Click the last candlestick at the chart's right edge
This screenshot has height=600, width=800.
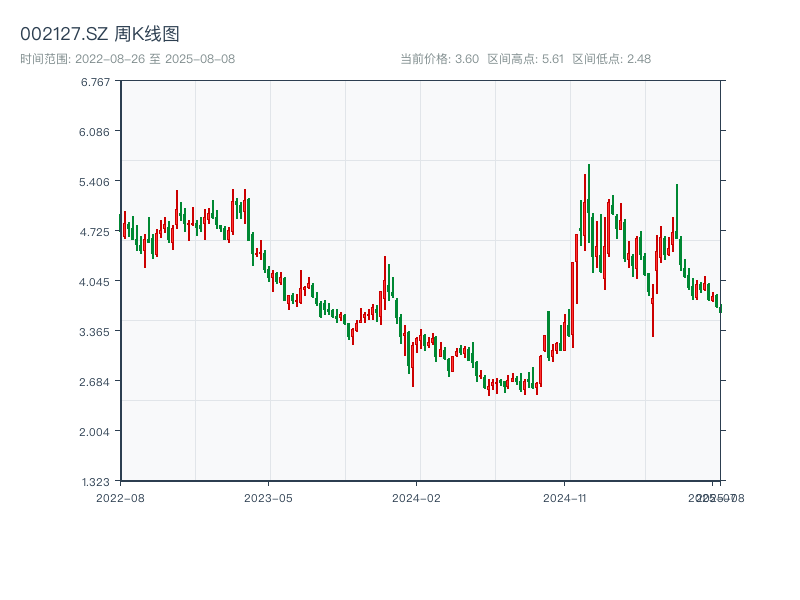click(720, 308)
